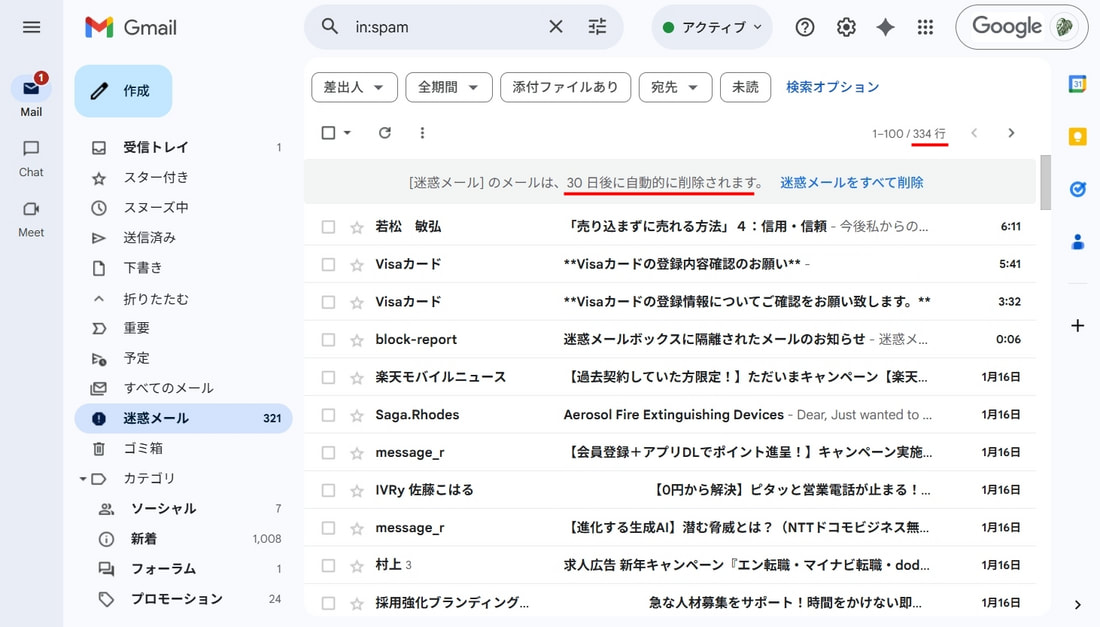
Task: Click the 迷惑メールをすべて削除 link
Action: point(851,182)
